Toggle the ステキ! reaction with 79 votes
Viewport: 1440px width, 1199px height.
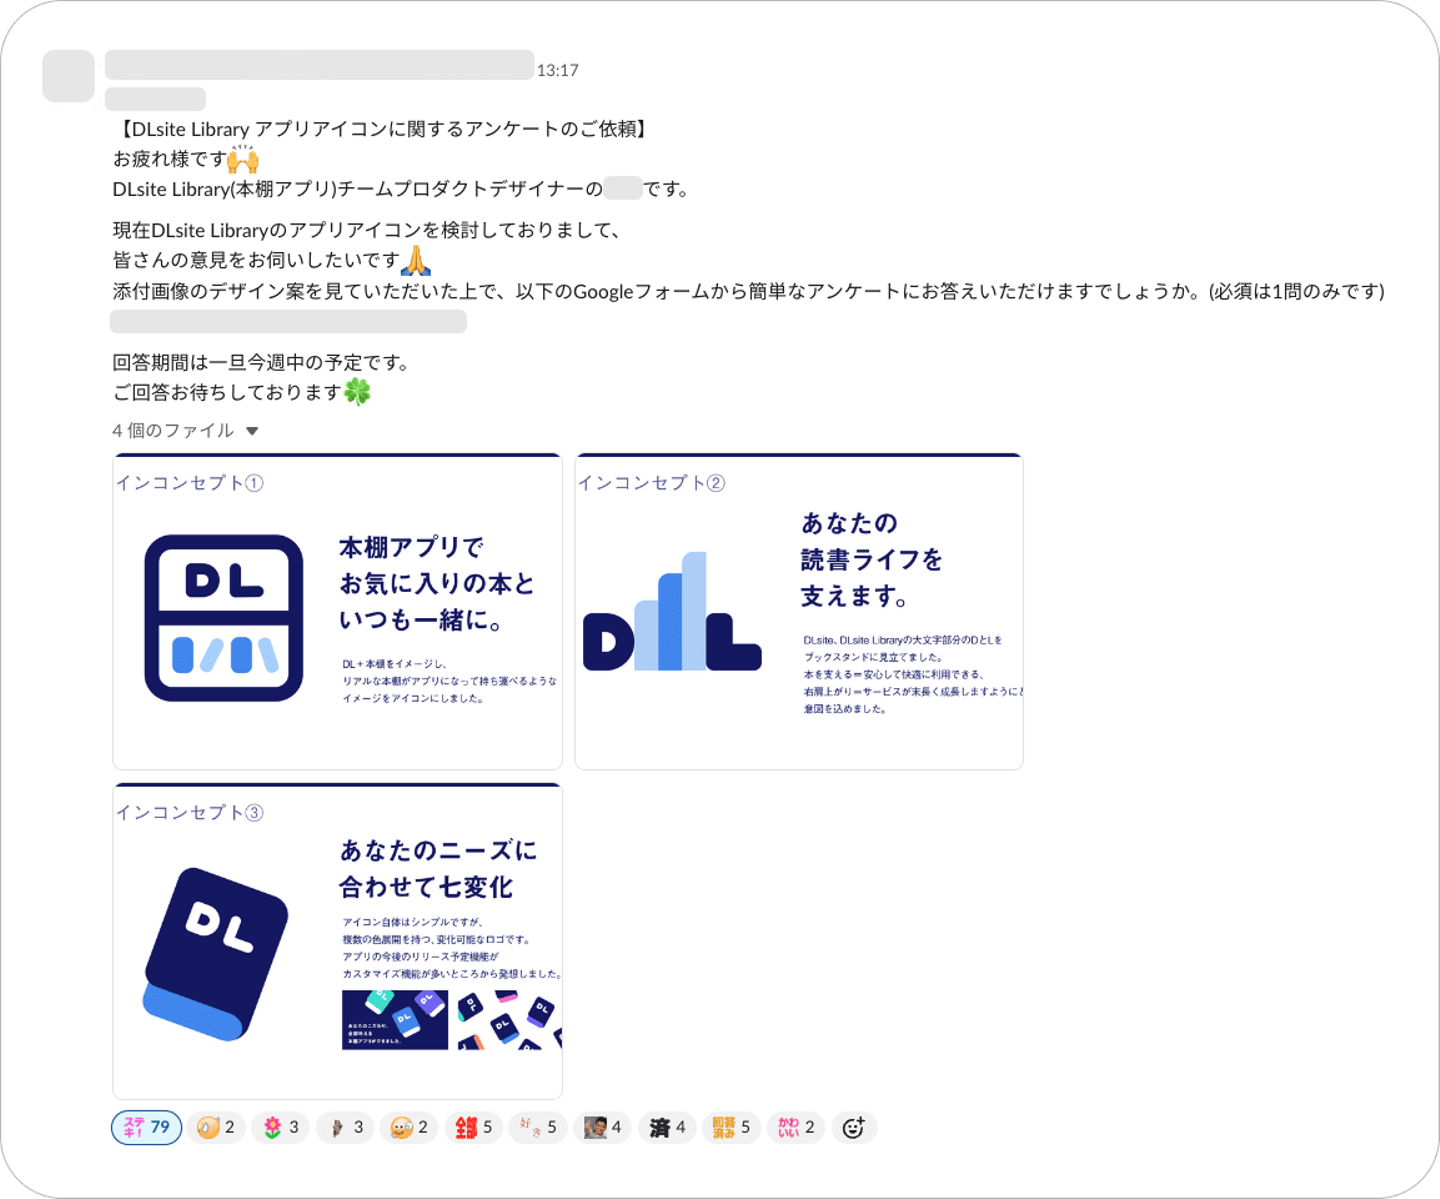click(146, 1127)
